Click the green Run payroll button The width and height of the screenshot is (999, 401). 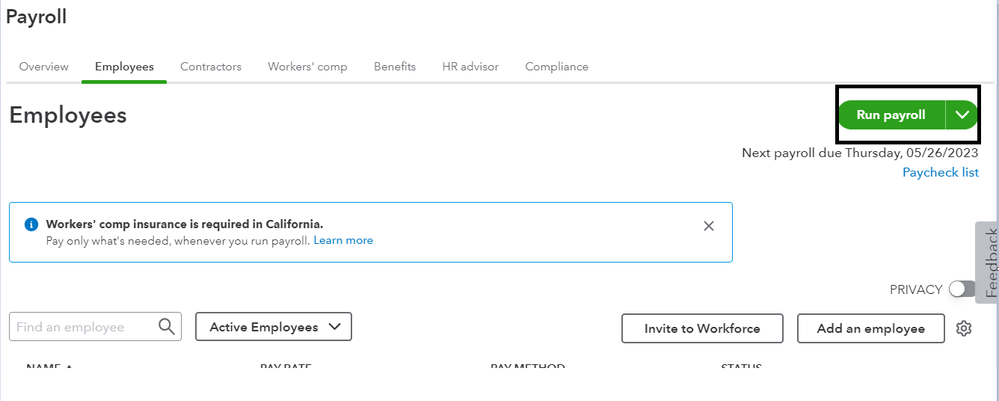[891, 115]
